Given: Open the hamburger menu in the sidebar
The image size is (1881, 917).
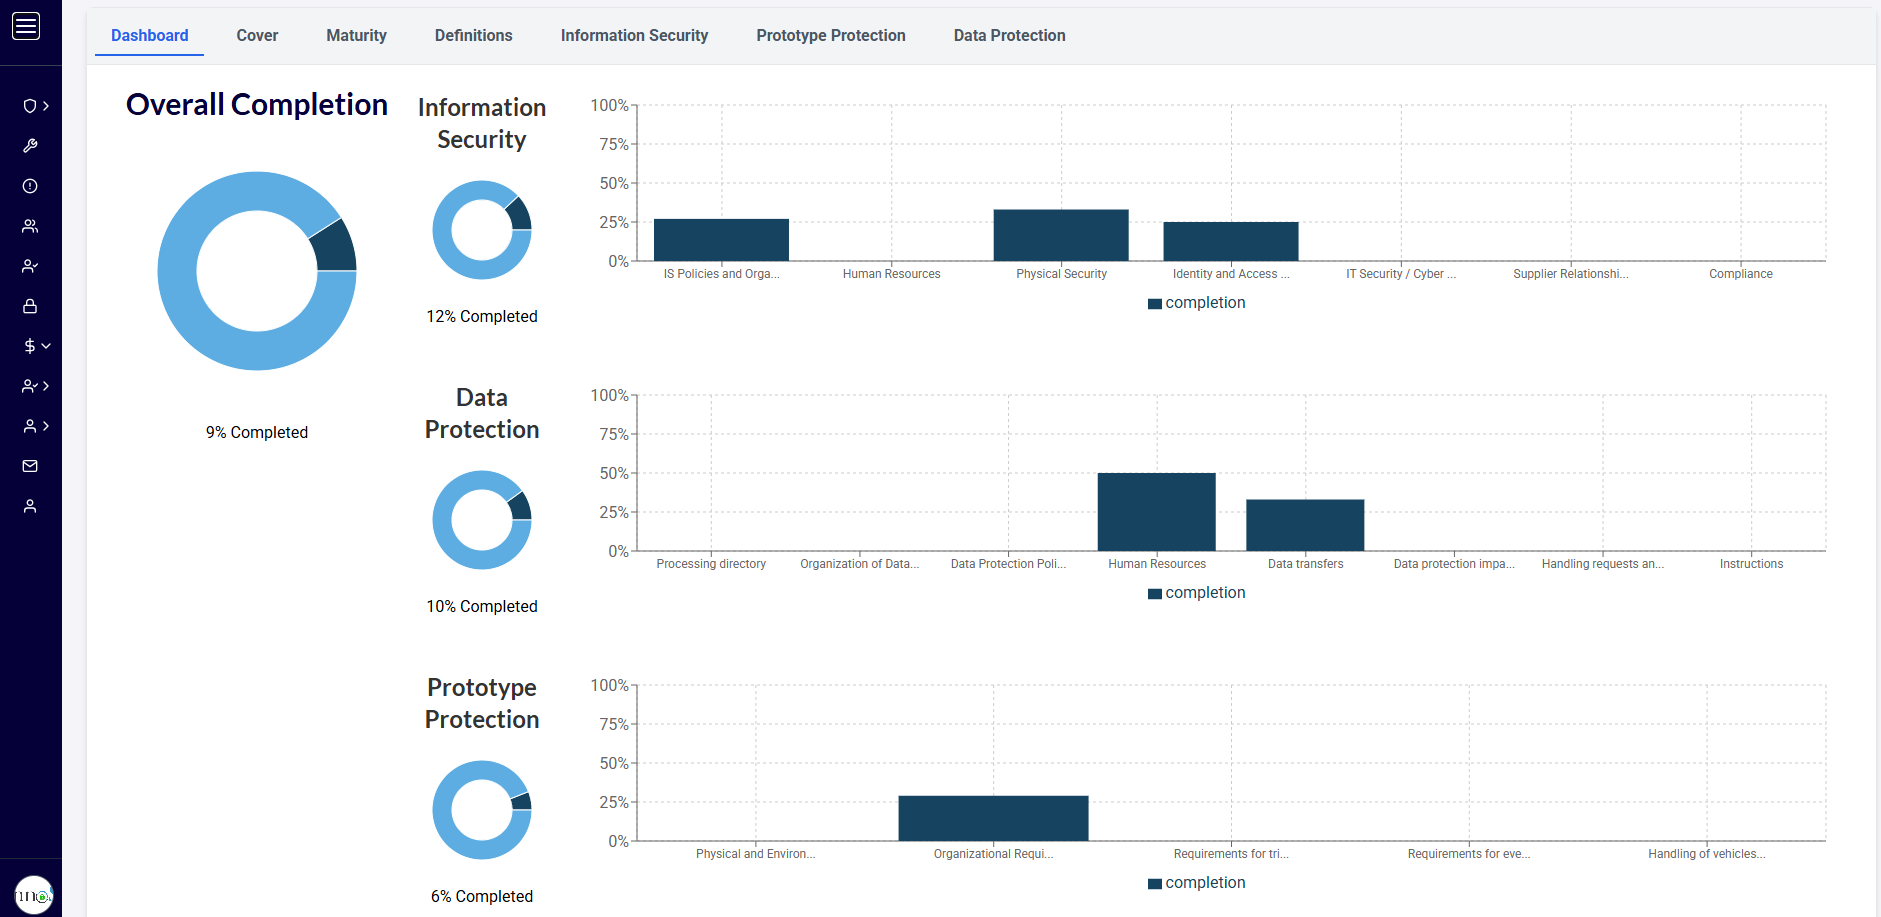Looking at the screenshot, I should 26,26.
